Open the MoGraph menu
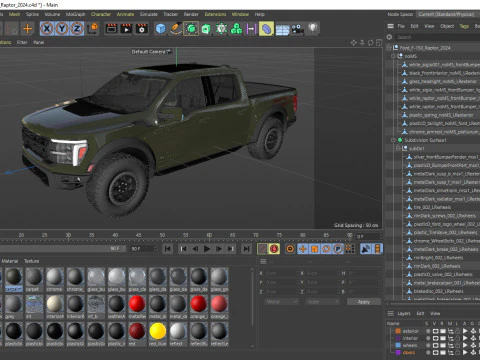The width and height of the screenshot is (480, 360). click(76, 14)
